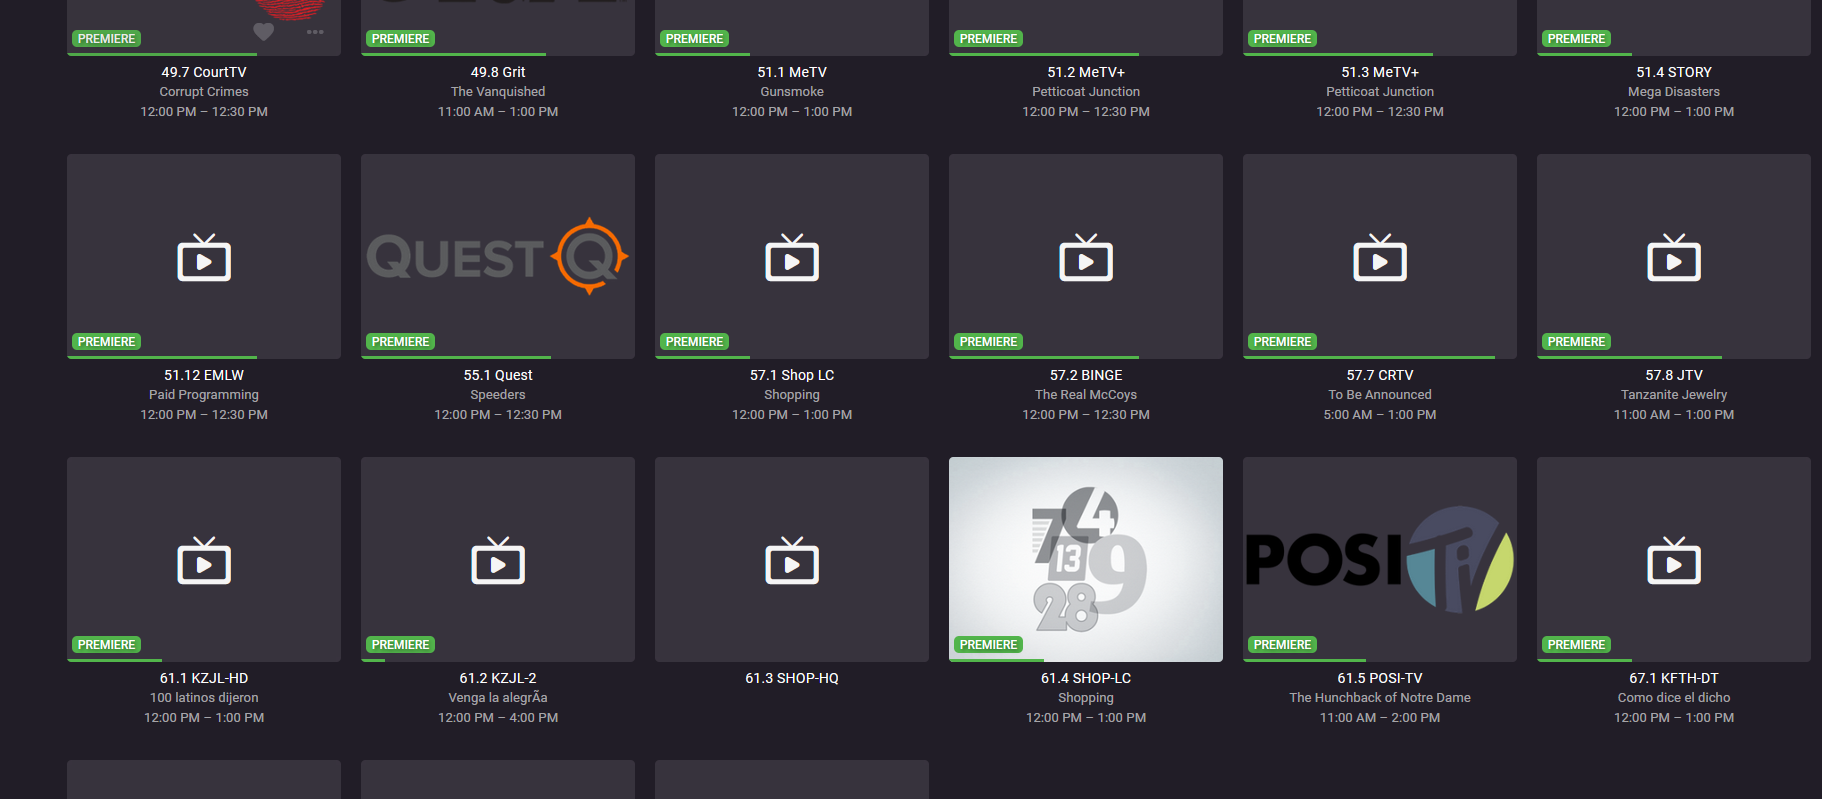The image size is (1822, 799).
Task: Click the Corrupt Crimes program name
Action: click(x=204, y=92)
